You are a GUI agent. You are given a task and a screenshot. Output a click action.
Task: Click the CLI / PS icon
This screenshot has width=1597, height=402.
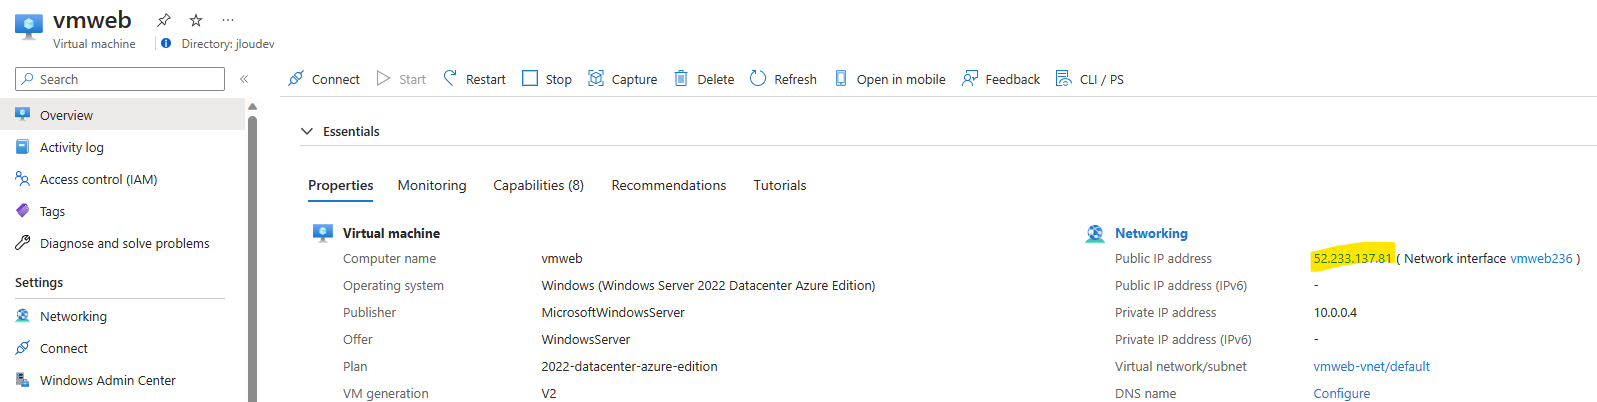click(1063, 78)
